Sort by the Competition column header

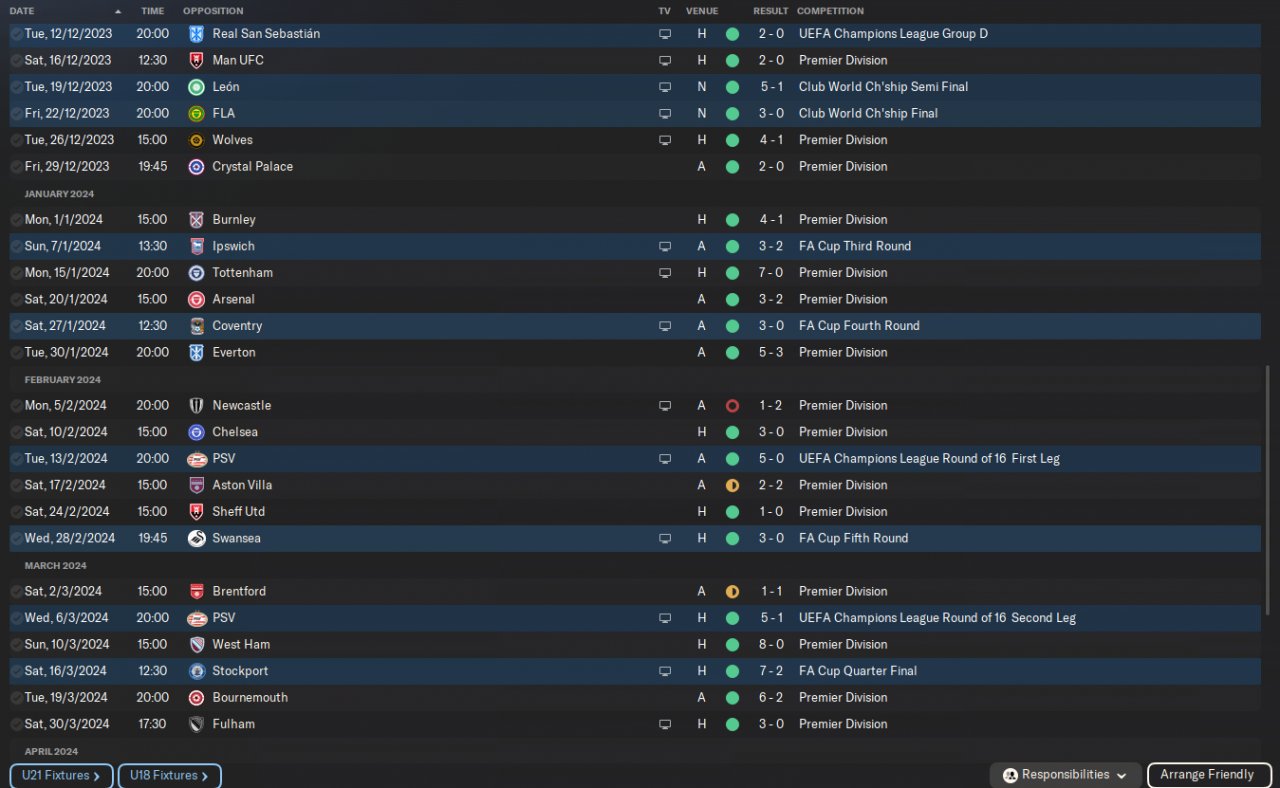click(830, 11)
